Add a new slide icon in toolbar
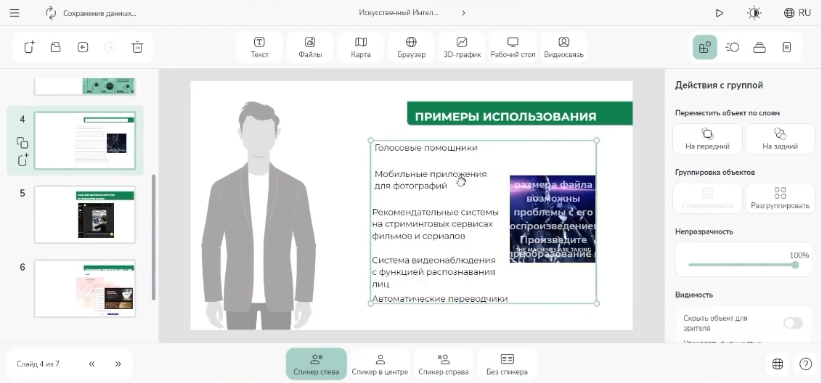This screenshot has width=821, height=383. pos(29,47)
